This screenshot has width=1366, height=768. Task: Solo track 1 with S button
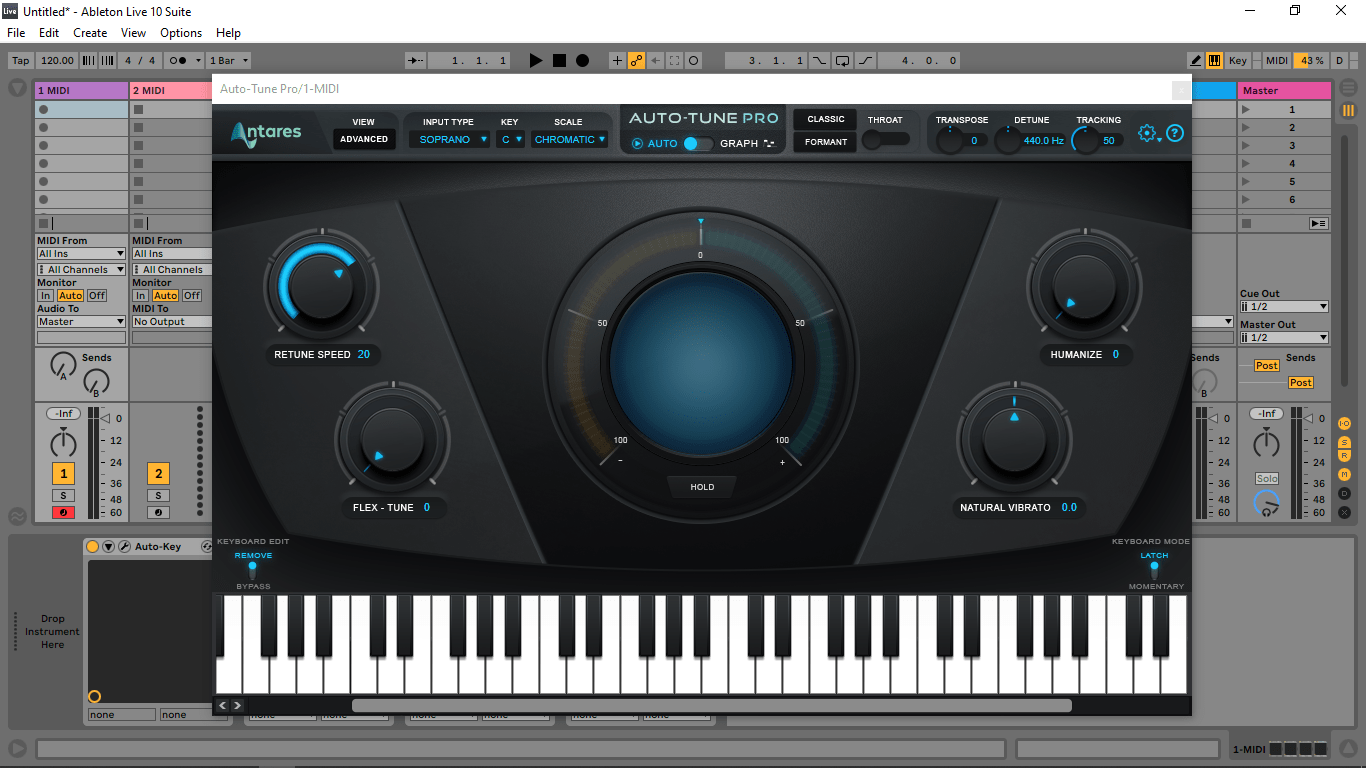63,496
